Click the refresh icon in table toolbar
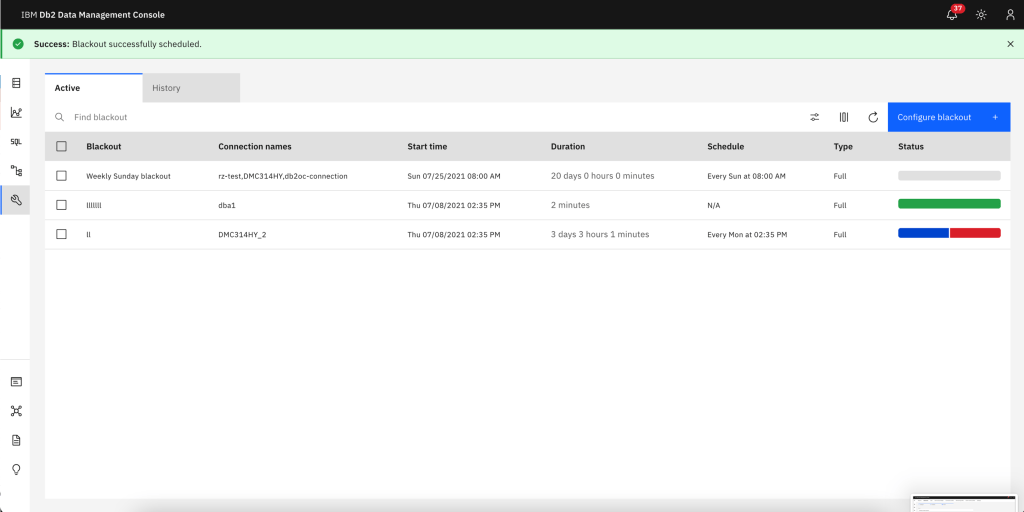The image size is (1024, 512). point(873,117)
